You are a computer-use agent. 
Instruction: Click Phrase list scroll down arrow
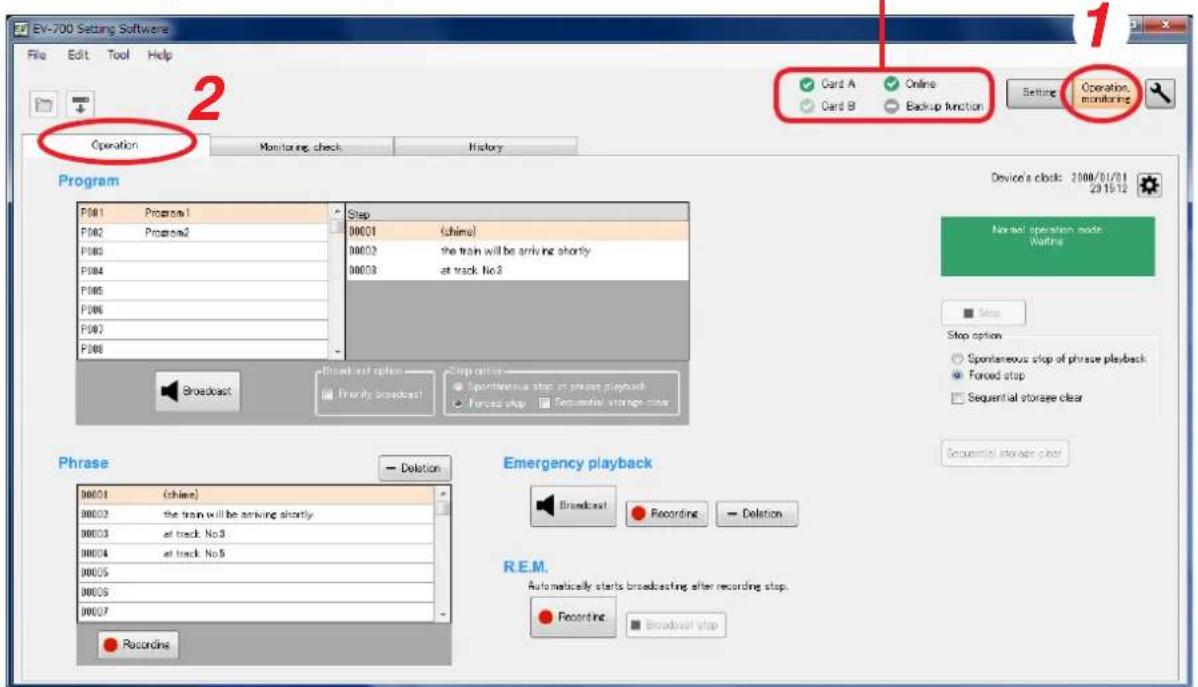click(443, 614)
